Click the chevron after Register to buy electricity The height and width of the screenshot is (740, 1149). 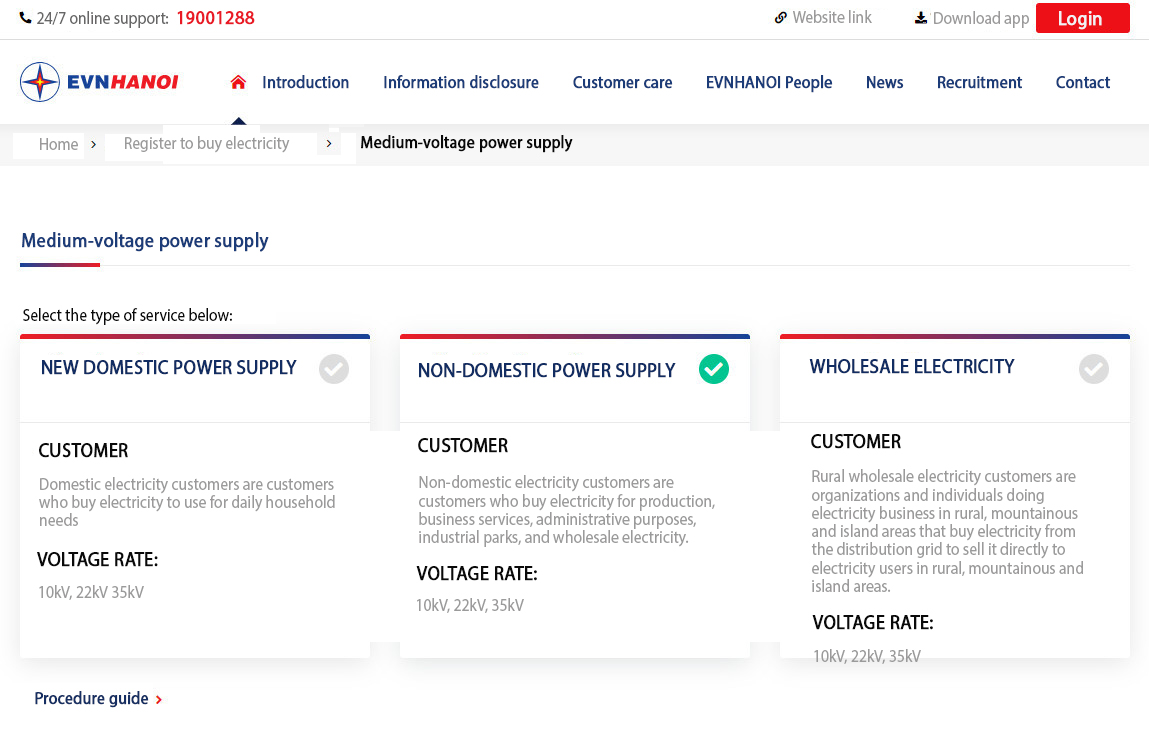click(329, 143)
